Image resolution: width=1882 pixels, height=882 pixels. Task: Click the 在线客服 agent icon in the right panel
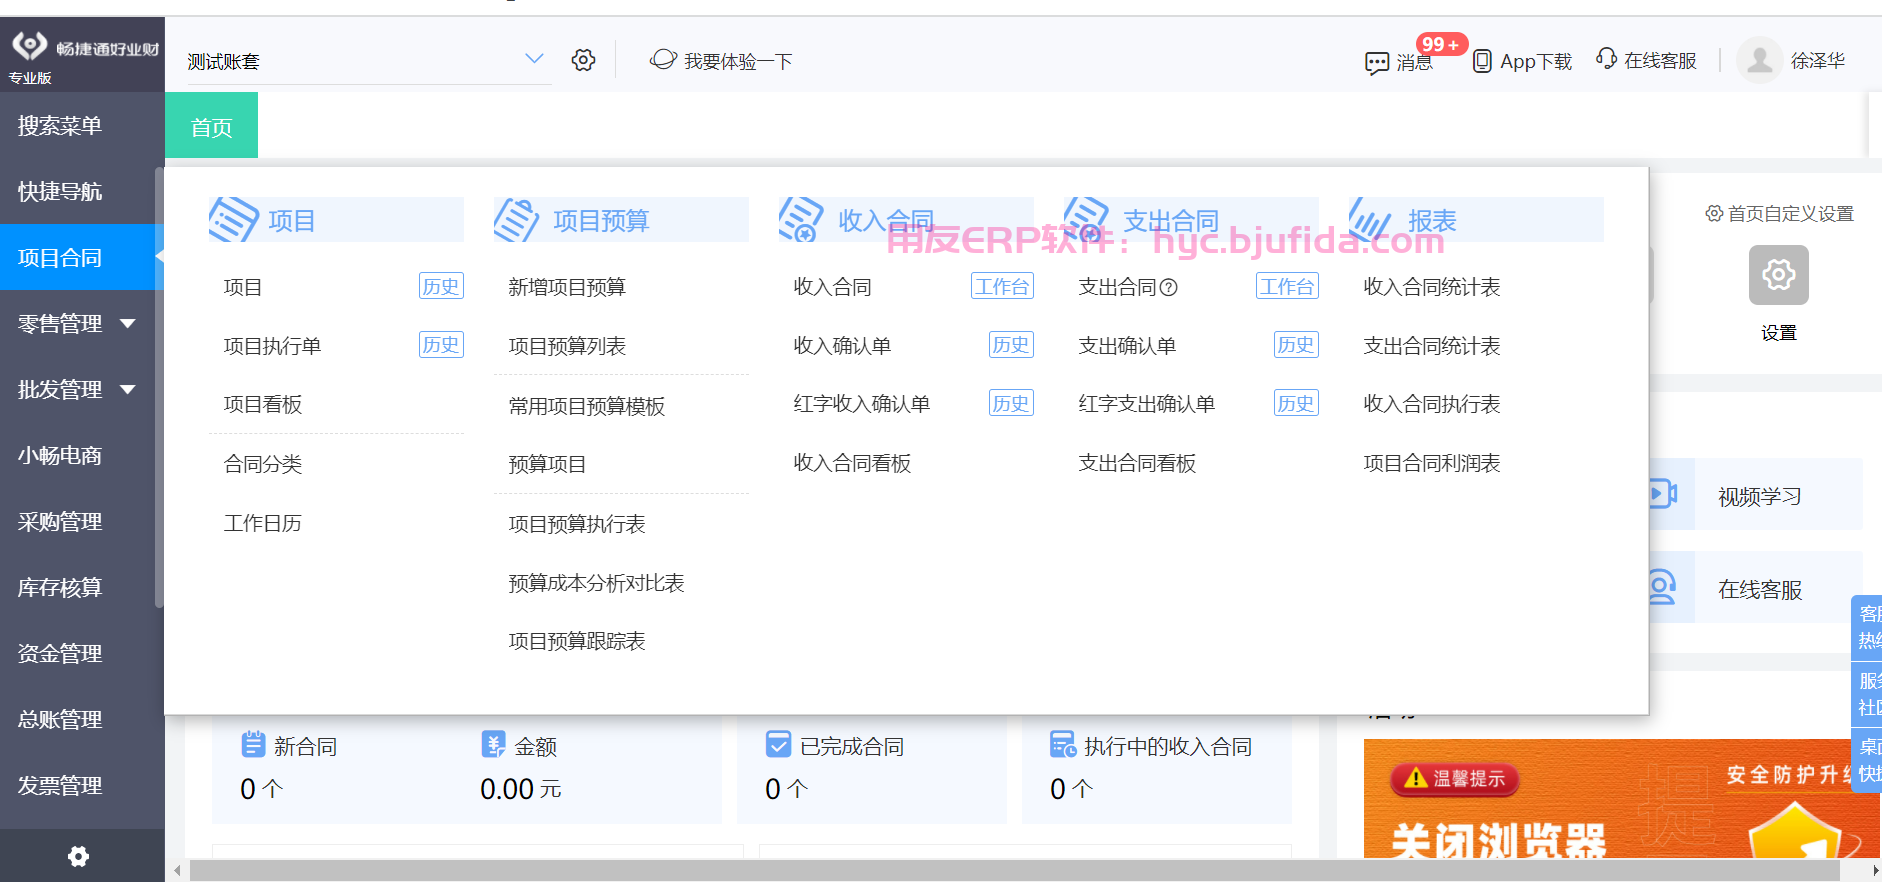click(1662, 587)
